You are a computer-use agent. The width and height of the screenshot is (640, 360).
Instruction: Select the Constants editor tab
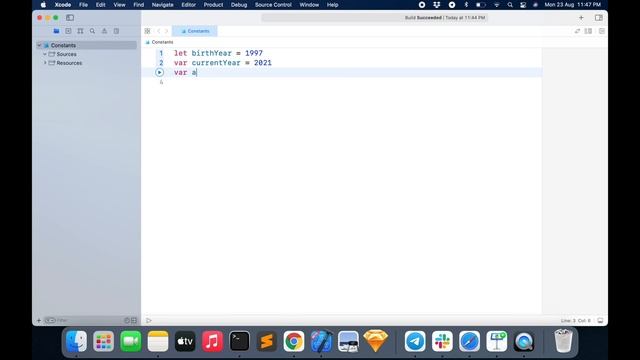[195, 31]
